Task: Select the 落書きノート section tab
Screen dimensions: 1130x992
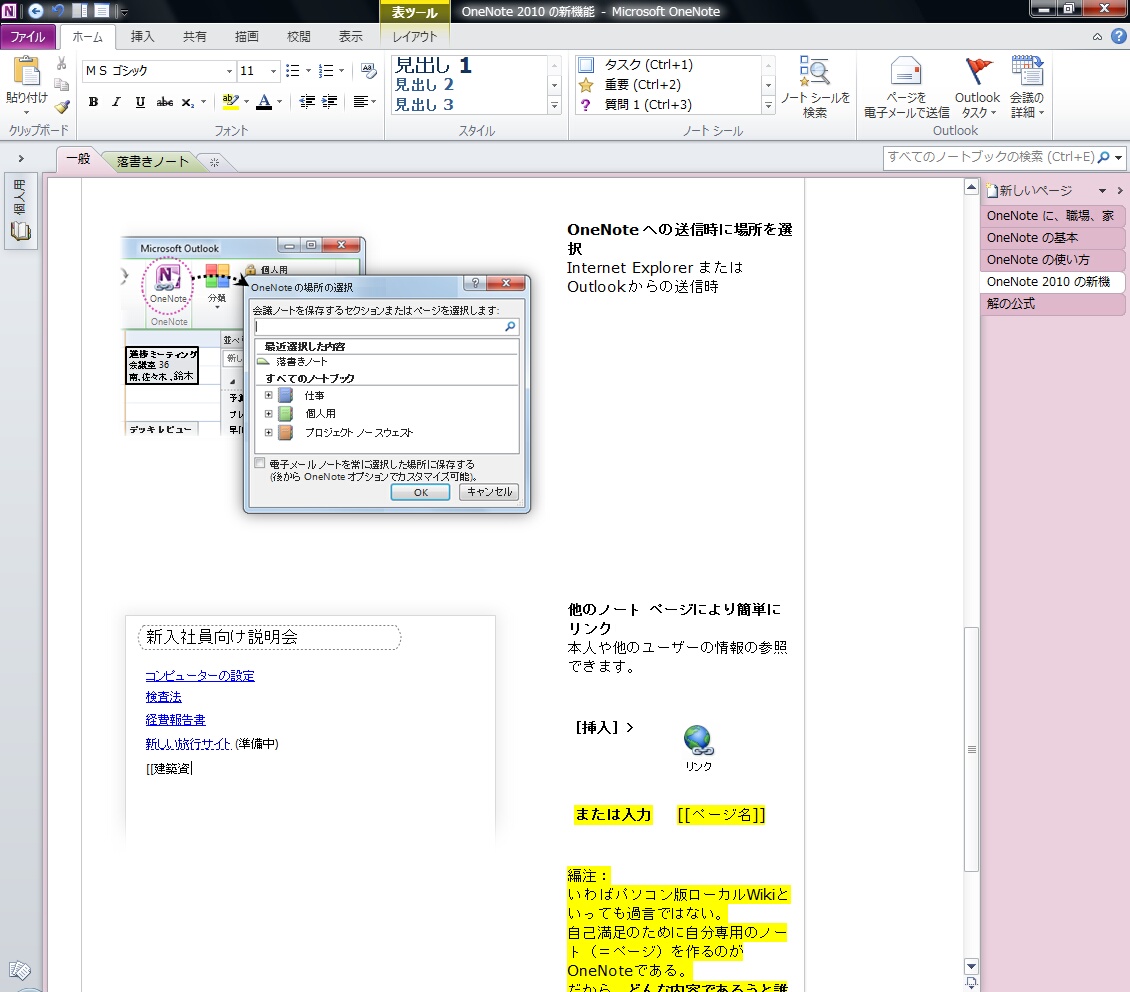Action: 153,161
